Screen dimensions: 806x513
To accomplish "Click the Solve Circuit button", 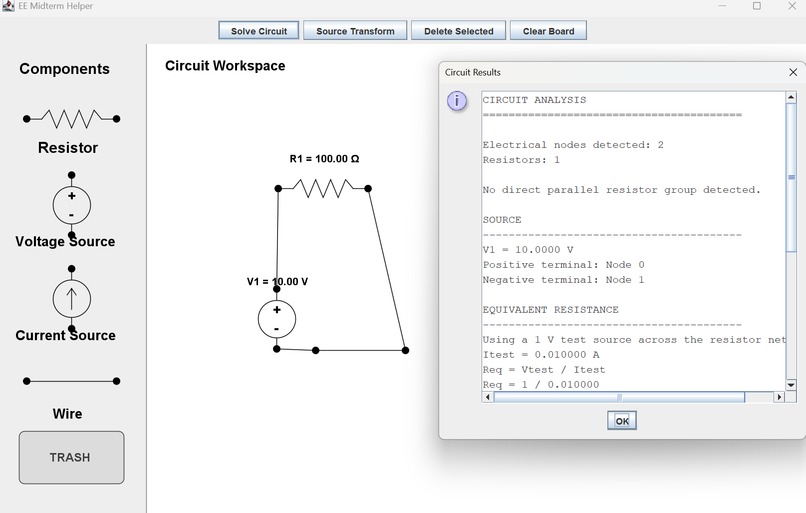I will pyautogui.click(x=259, y=31).
